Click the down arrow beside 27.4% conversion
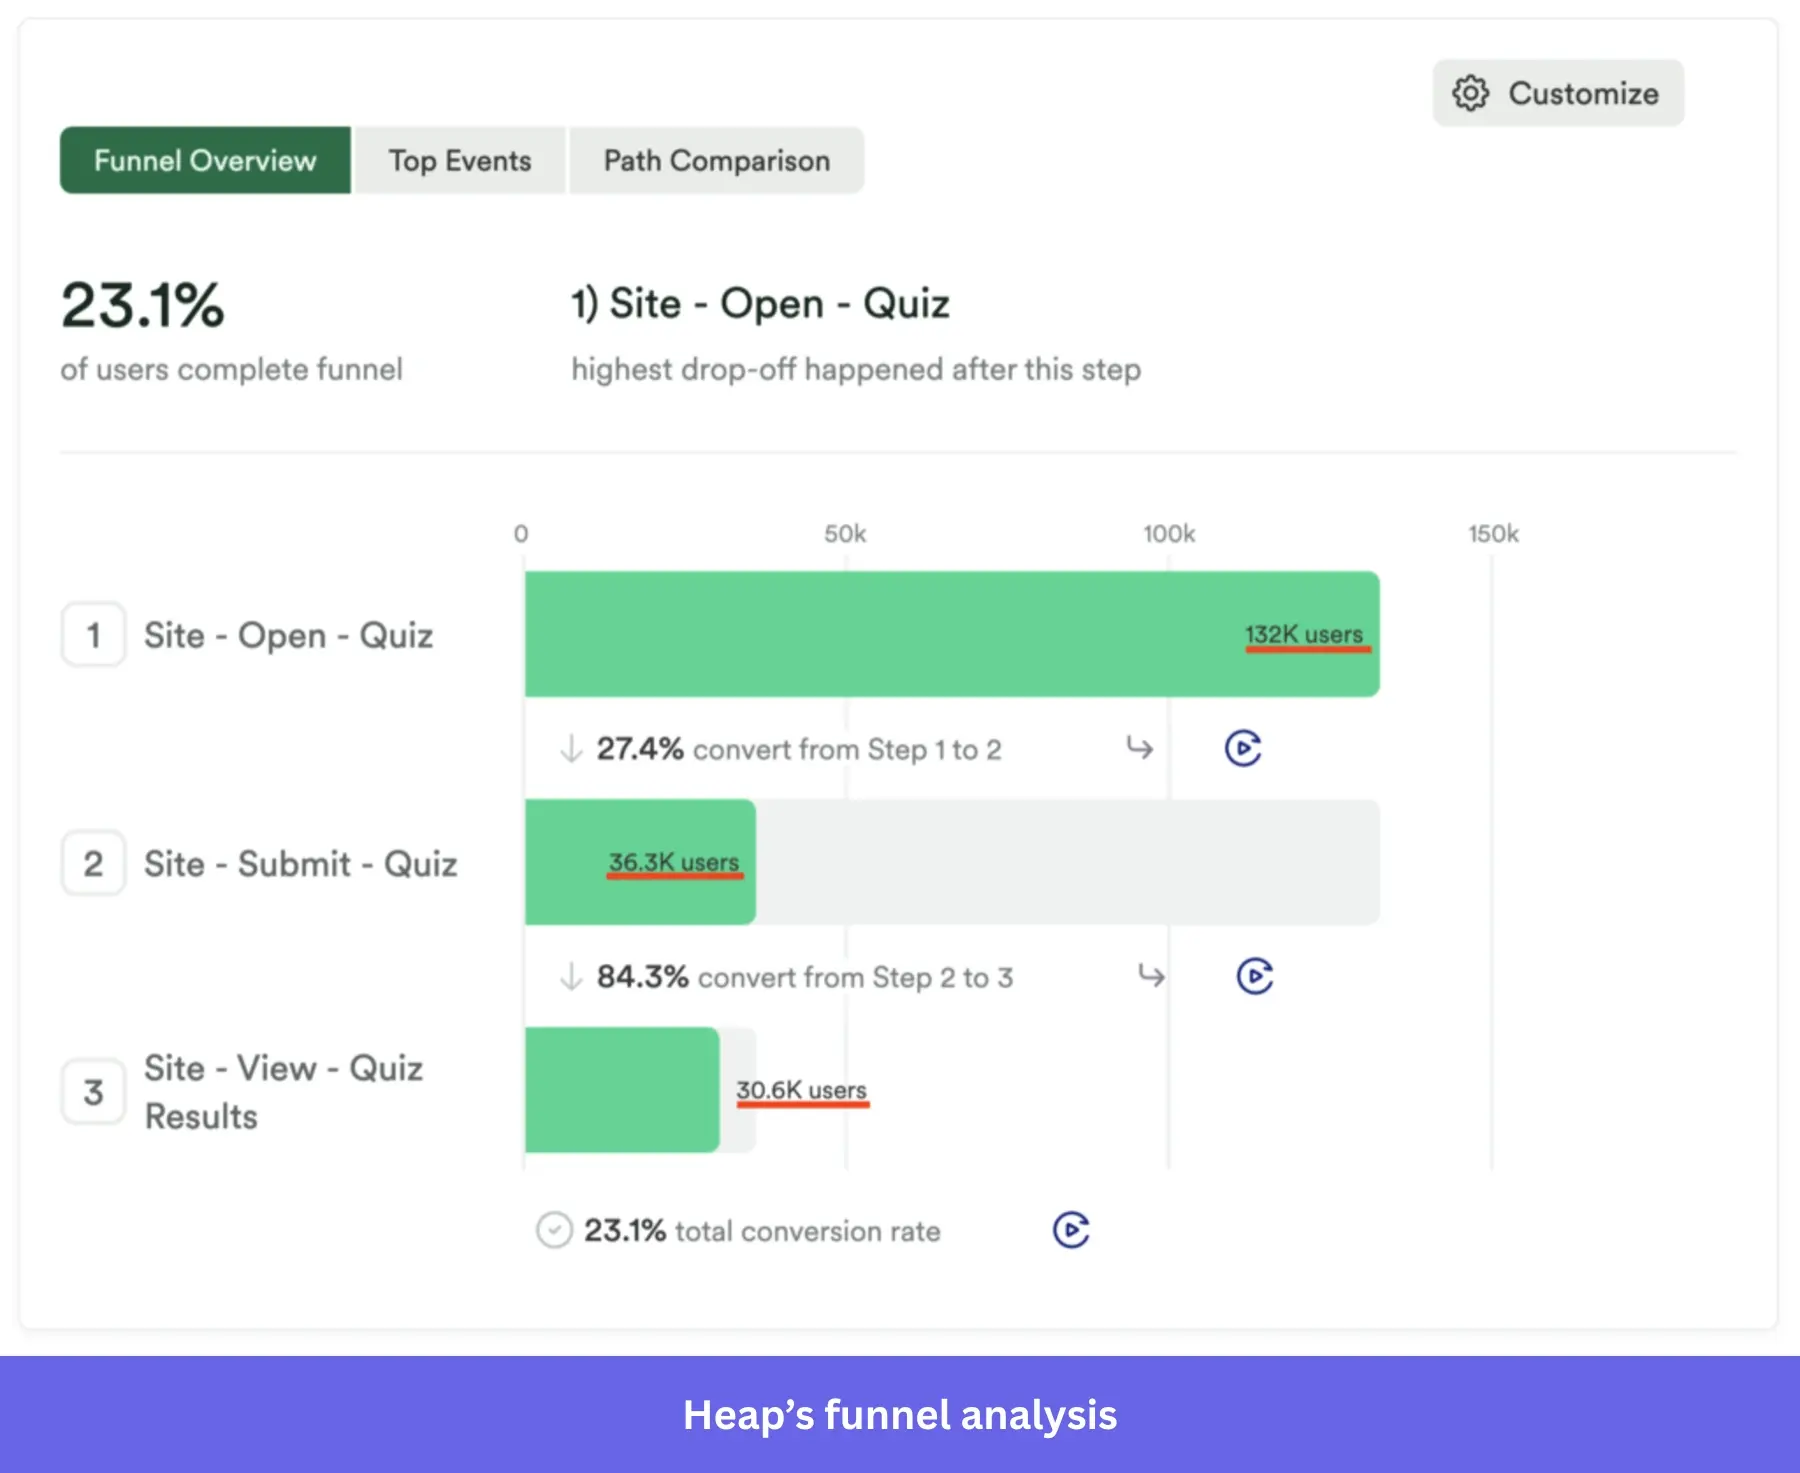The height and width of the screenshot is (1473, 1800). (570, 747)
